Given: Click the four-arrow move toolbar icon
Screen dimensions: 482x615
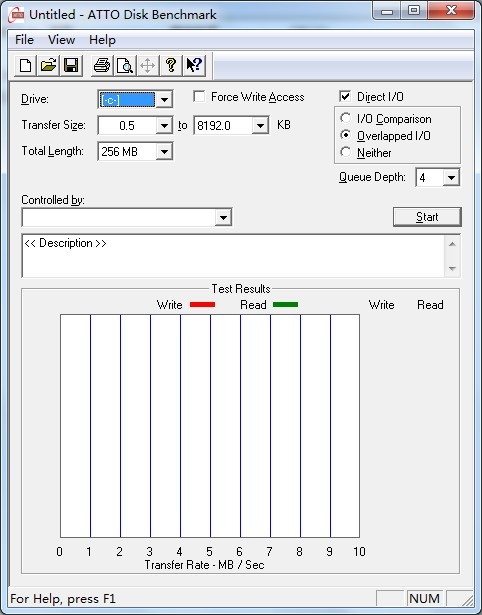Looking at the screenshot, I should click(x=147, y=65).
